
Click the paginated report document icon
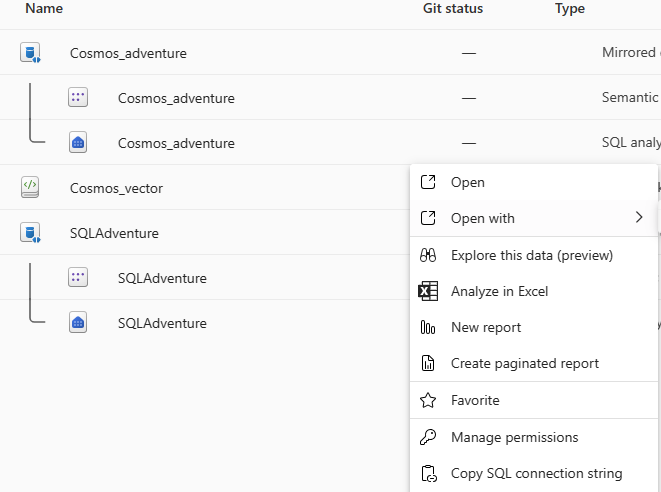pyautogui.click(x=428, y=363)
